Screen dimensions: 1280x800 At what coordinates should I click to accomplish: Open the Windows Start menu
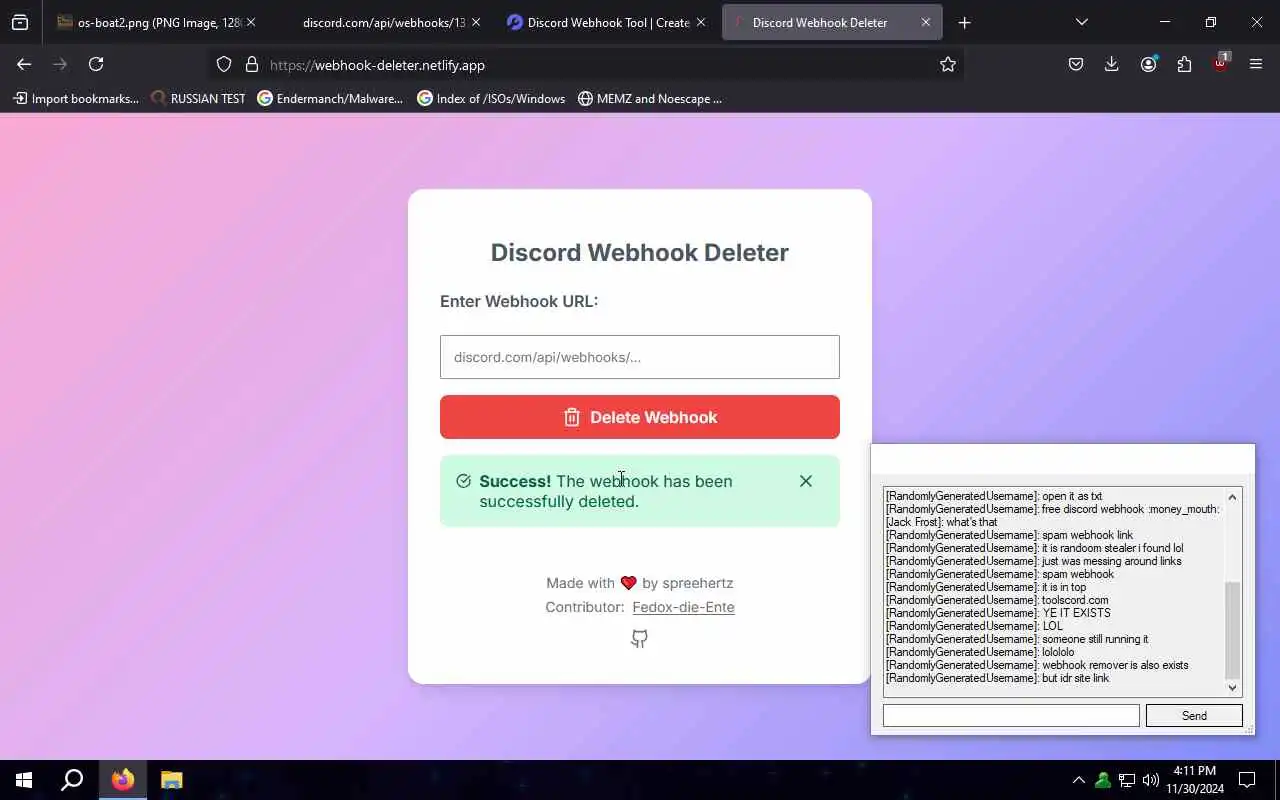(24, 780)
